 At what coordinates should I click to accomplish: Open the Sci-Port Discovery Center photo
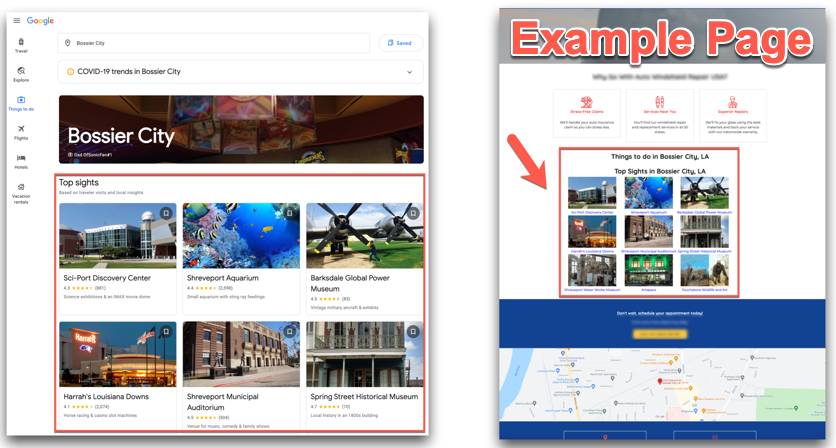tap(117, 235)
